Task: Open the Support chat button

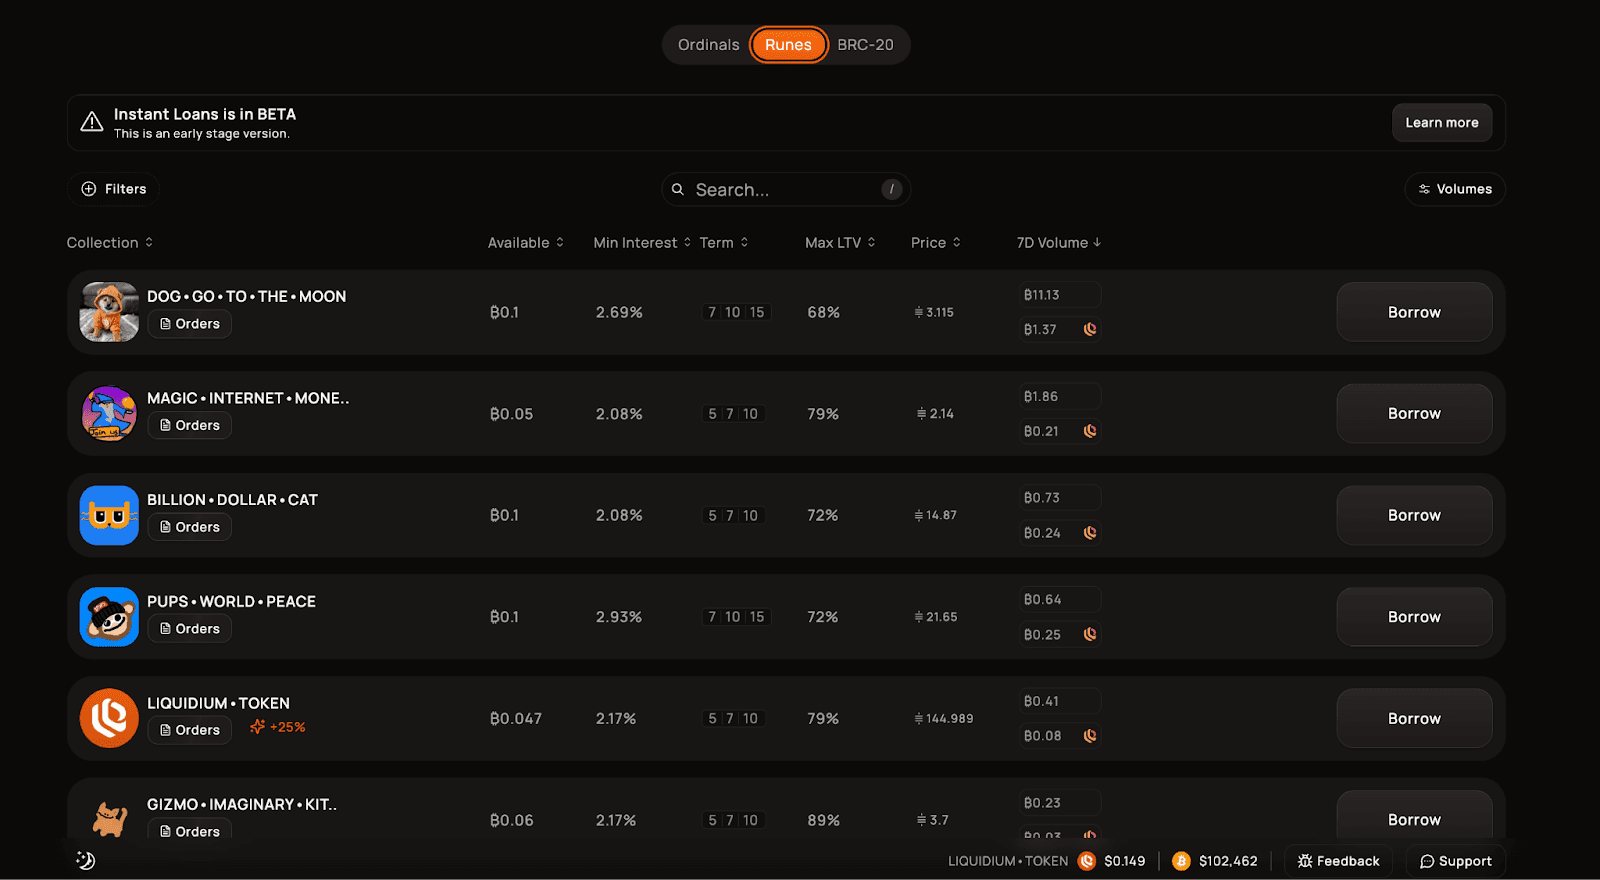Action: (1456, 861)
